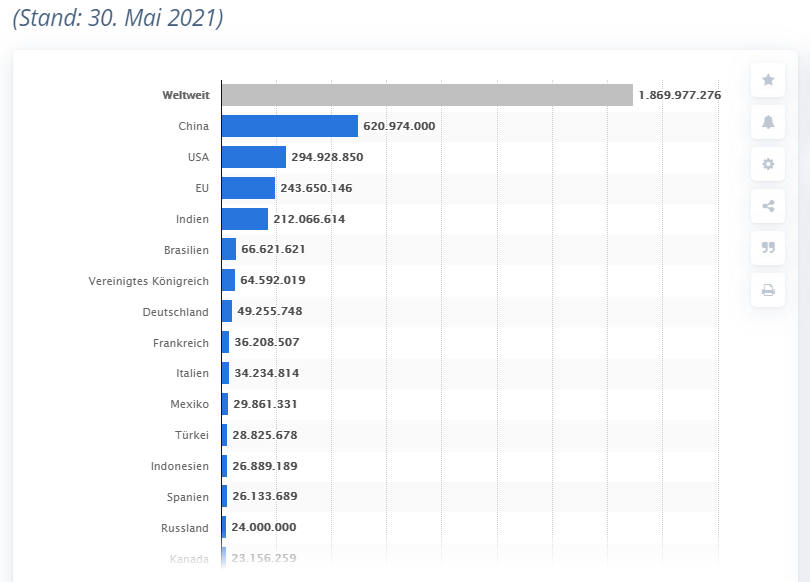
Task: Click the value 1.869.977.276
Action: (x=679, y=95)
